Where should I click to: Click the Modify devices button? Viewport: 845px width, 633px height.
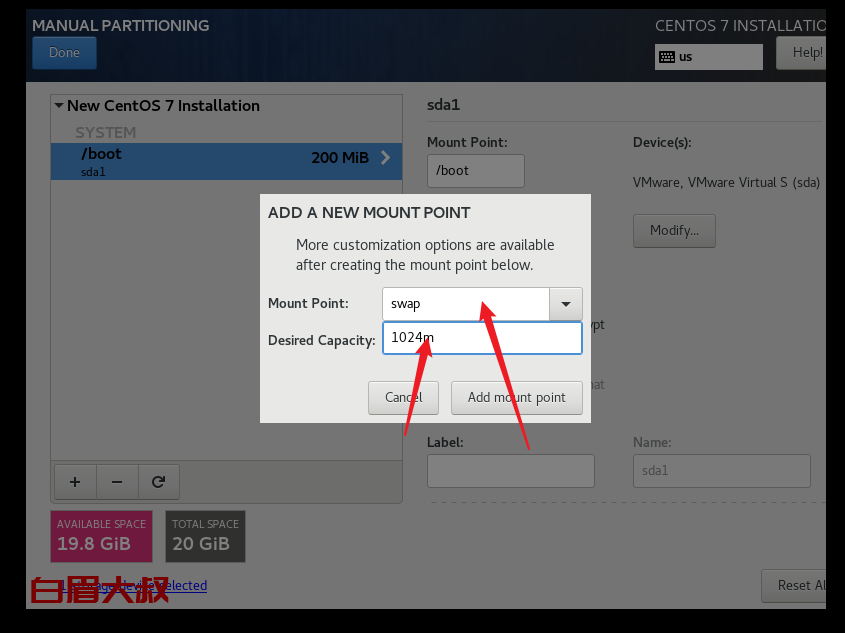click(674, 231)
